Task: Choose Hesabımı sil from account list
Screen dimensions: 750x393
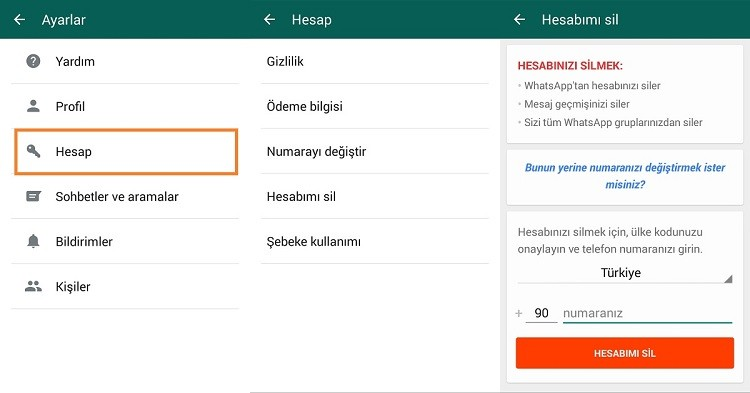Action: [375, 196]
